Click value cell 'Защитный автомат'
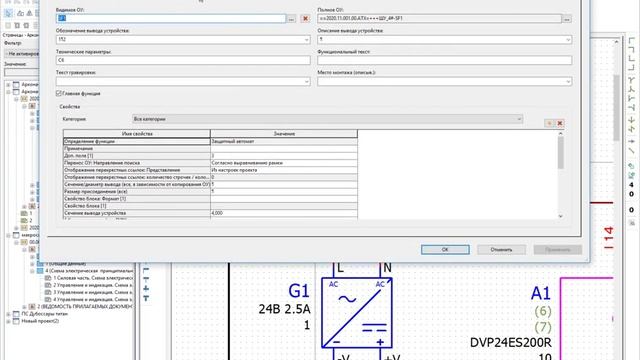The width and height of the screenshot is (640, 360). coord(284,141)
